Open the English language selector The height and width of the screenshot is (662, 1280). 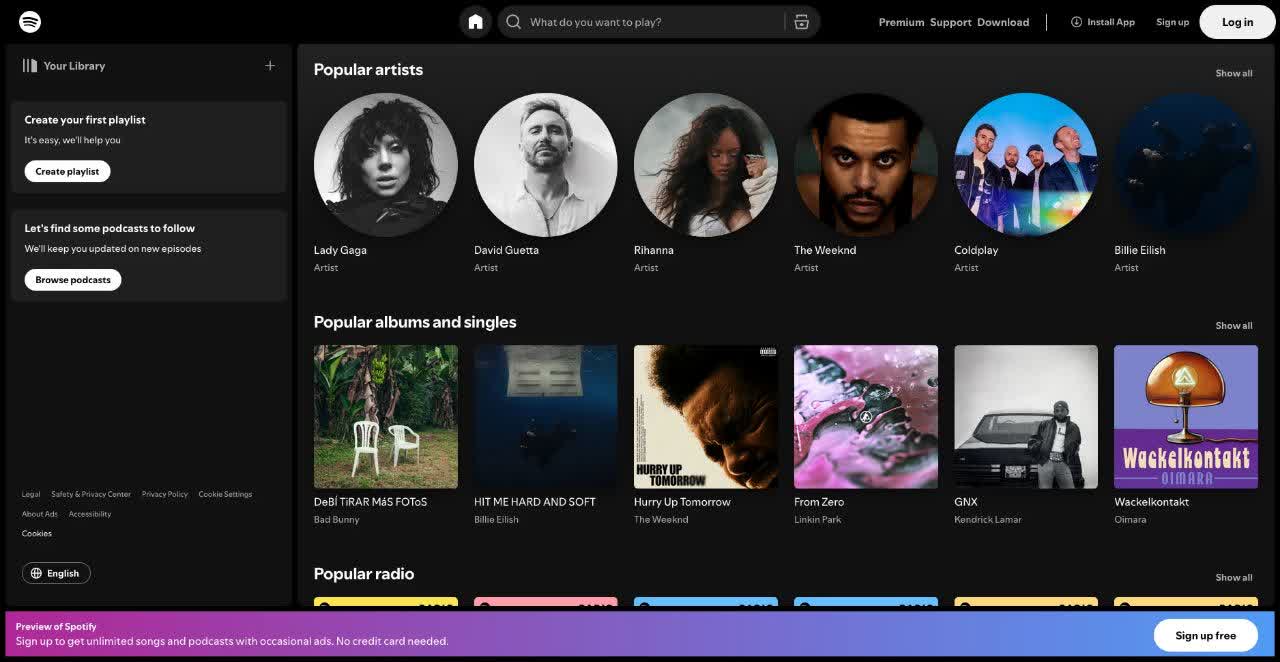pos(56,573)
